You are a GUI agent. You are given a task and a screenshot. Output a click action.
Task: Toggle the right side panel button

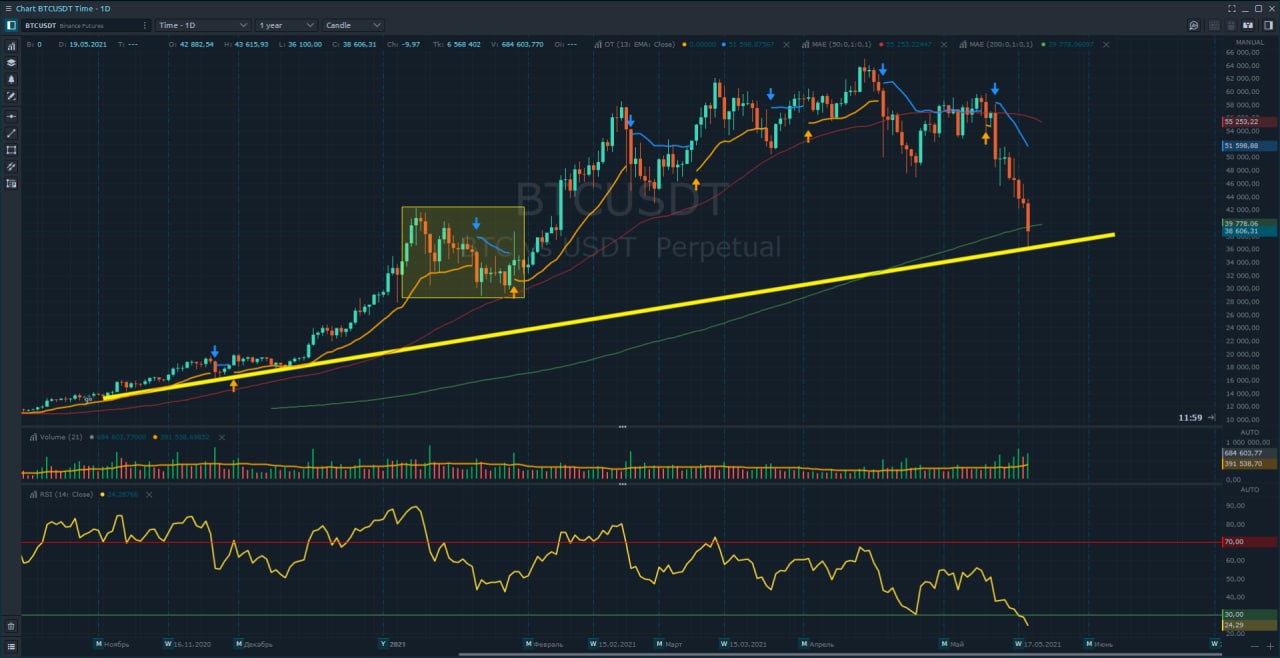(x=1266, y=25)
